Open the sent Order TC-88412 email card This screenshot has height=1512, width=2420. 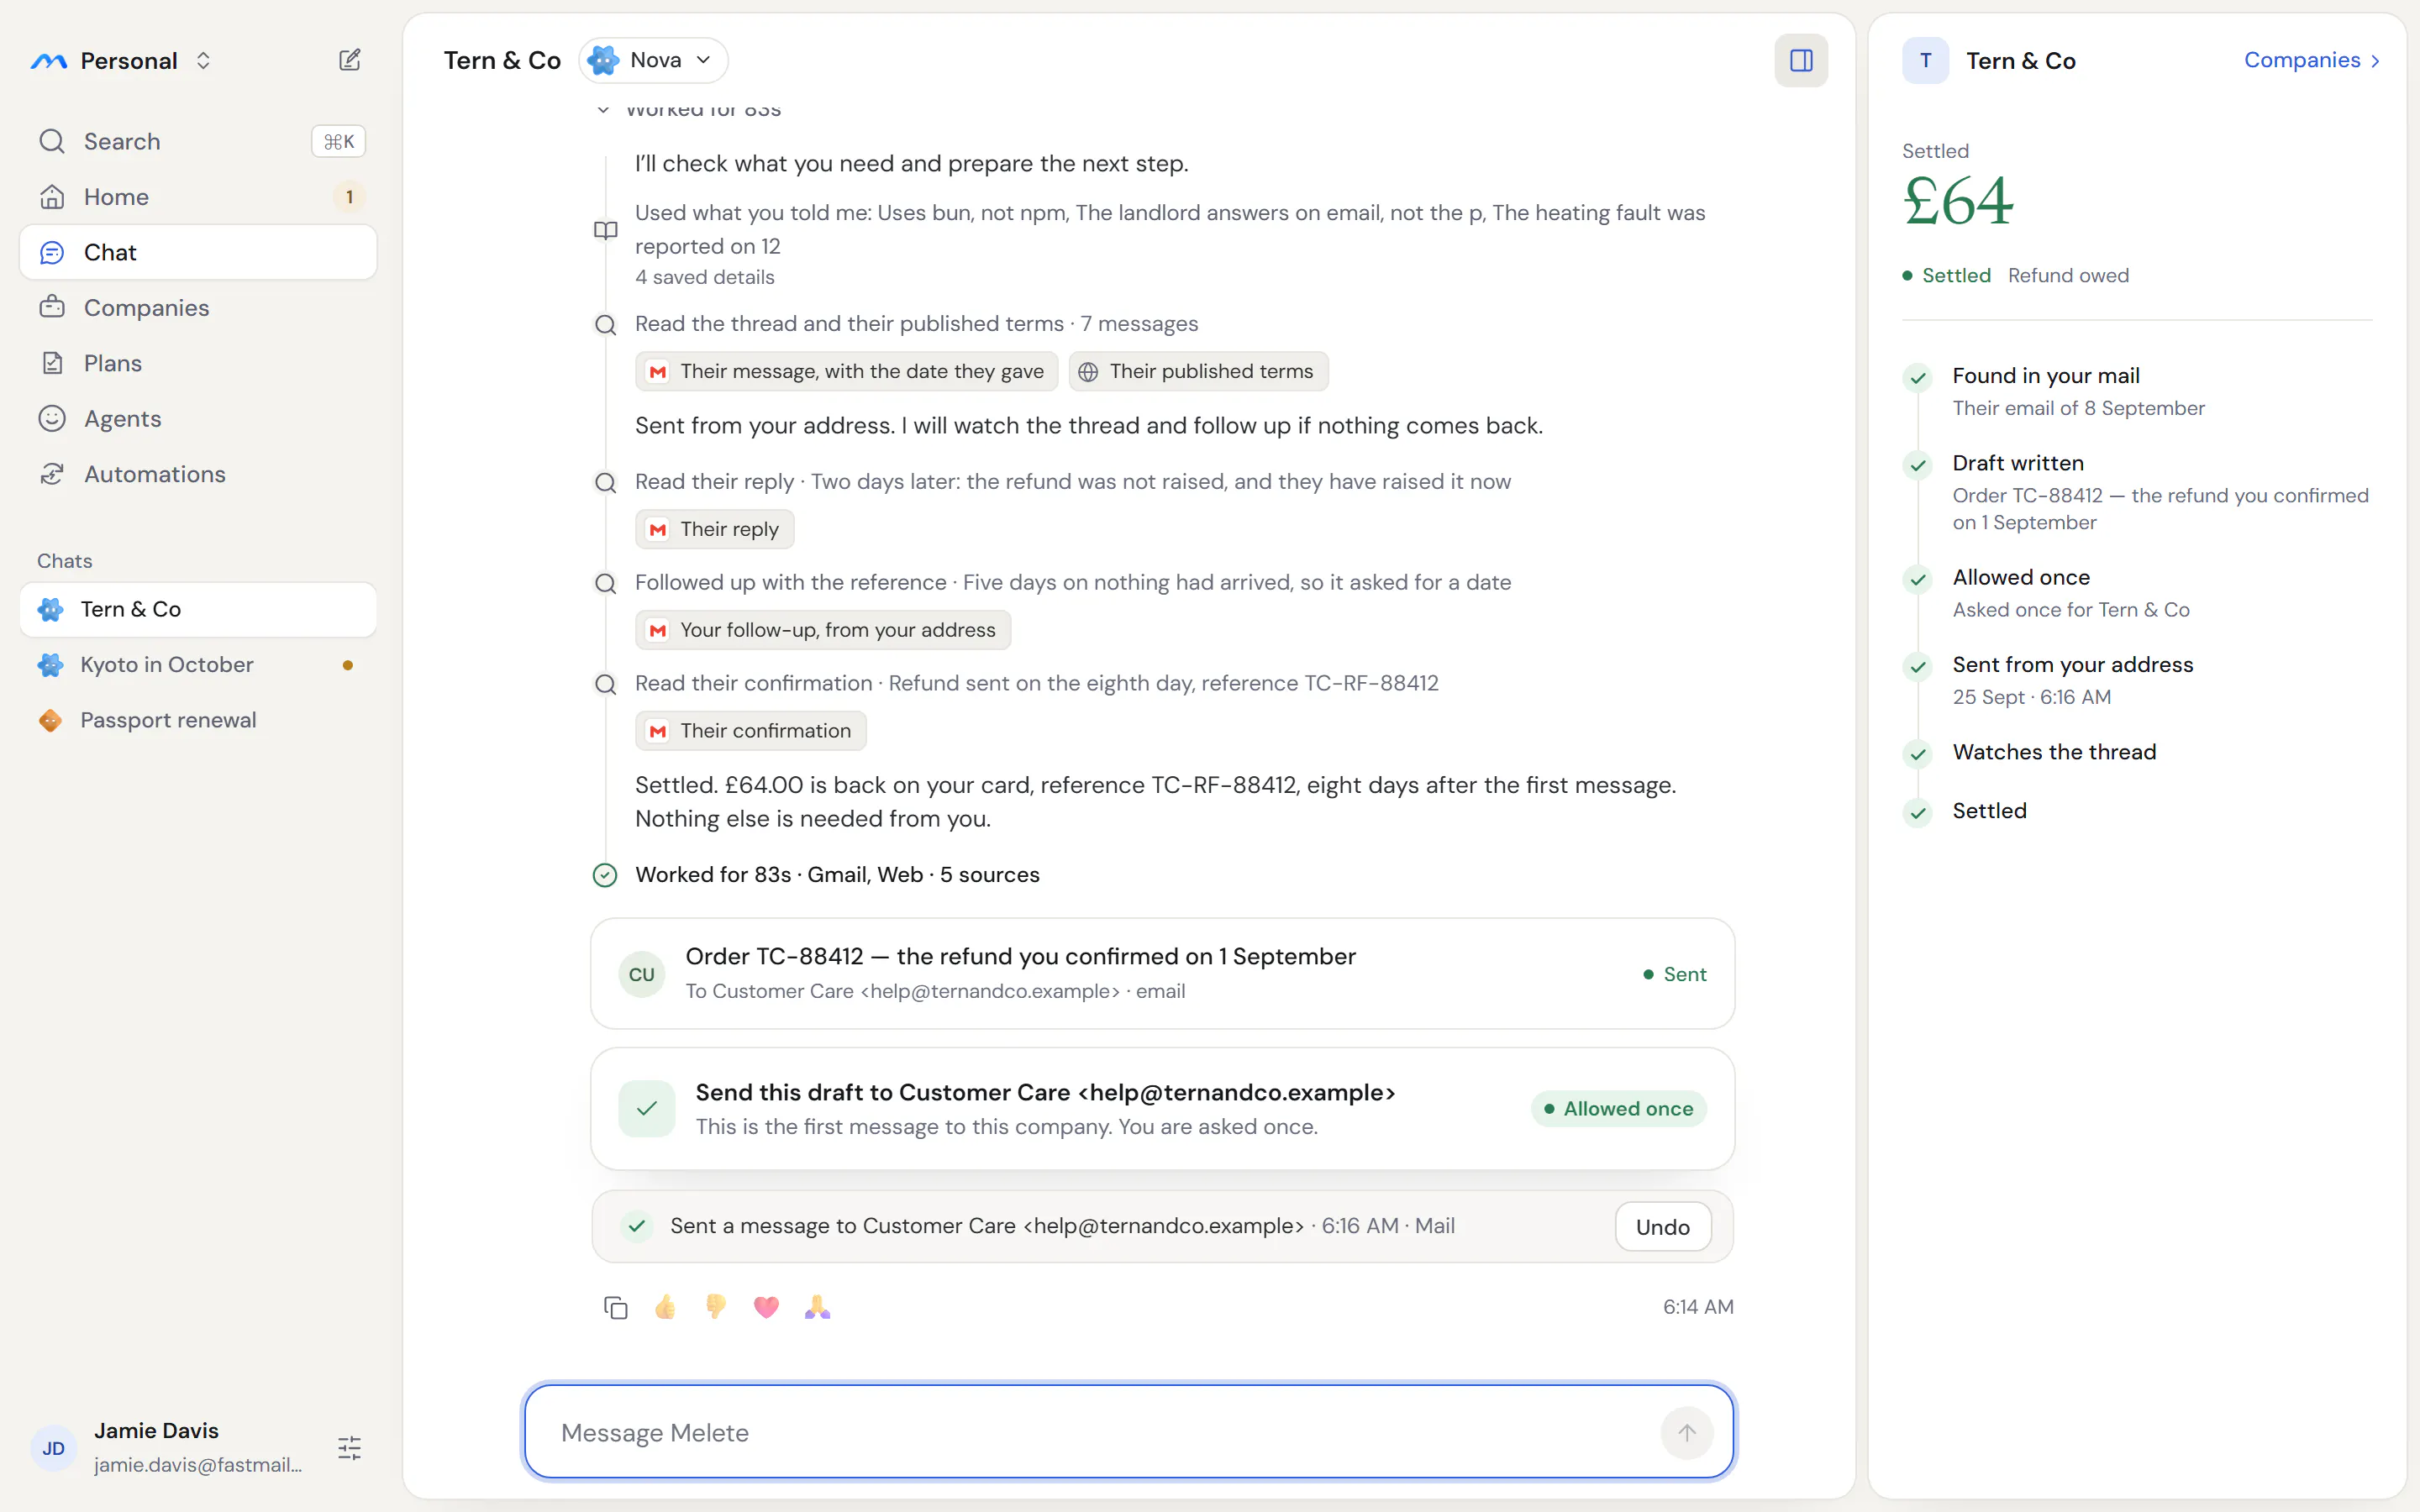click(x=1162, y=974)
